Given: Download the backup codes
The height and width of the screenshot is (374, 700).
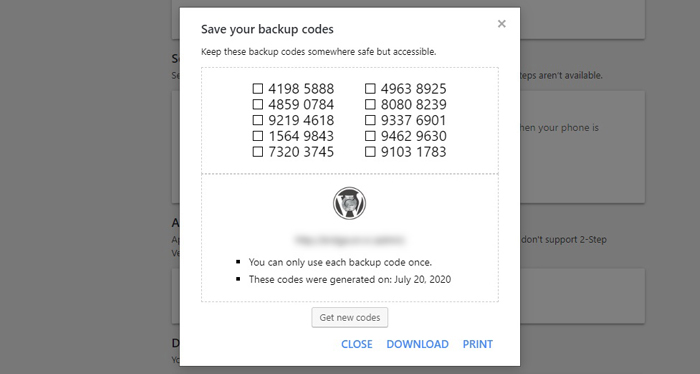Looking at the screenshot, I should pos(417,344).
